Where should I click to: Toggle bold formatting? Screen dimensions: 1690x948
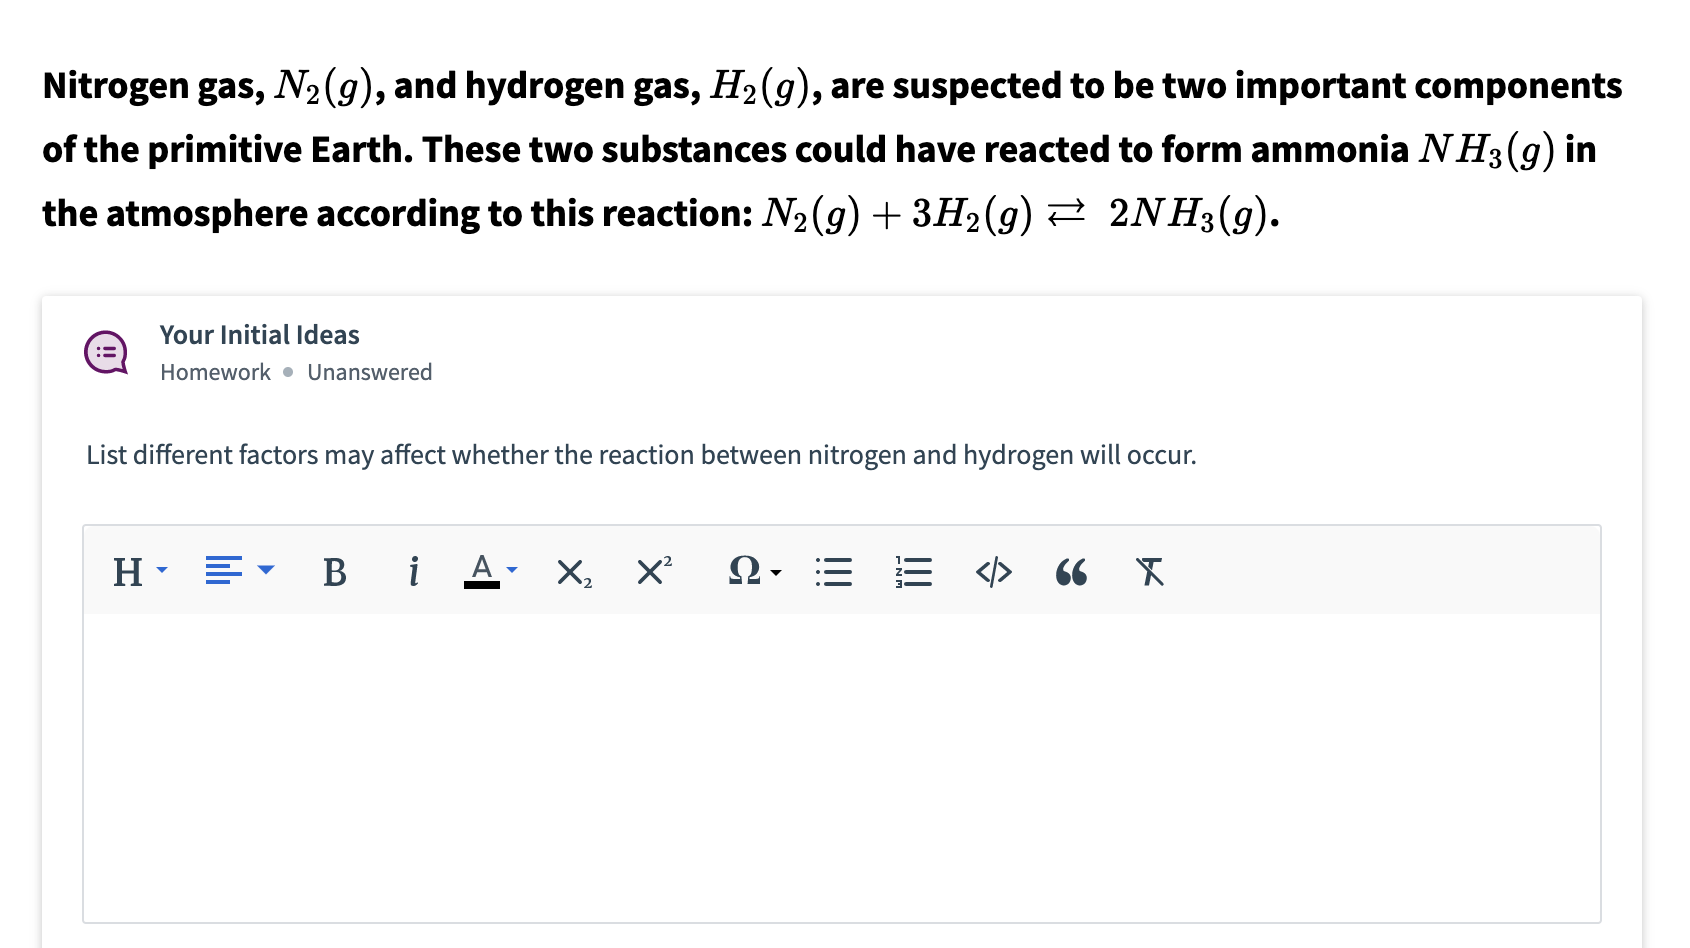[335, 572]
